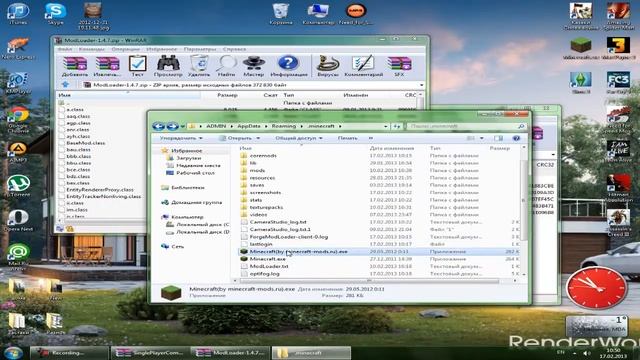Screen dimensions: 640x360
Task: Open Команды menu in WinRAR
Action: point(91,49)
